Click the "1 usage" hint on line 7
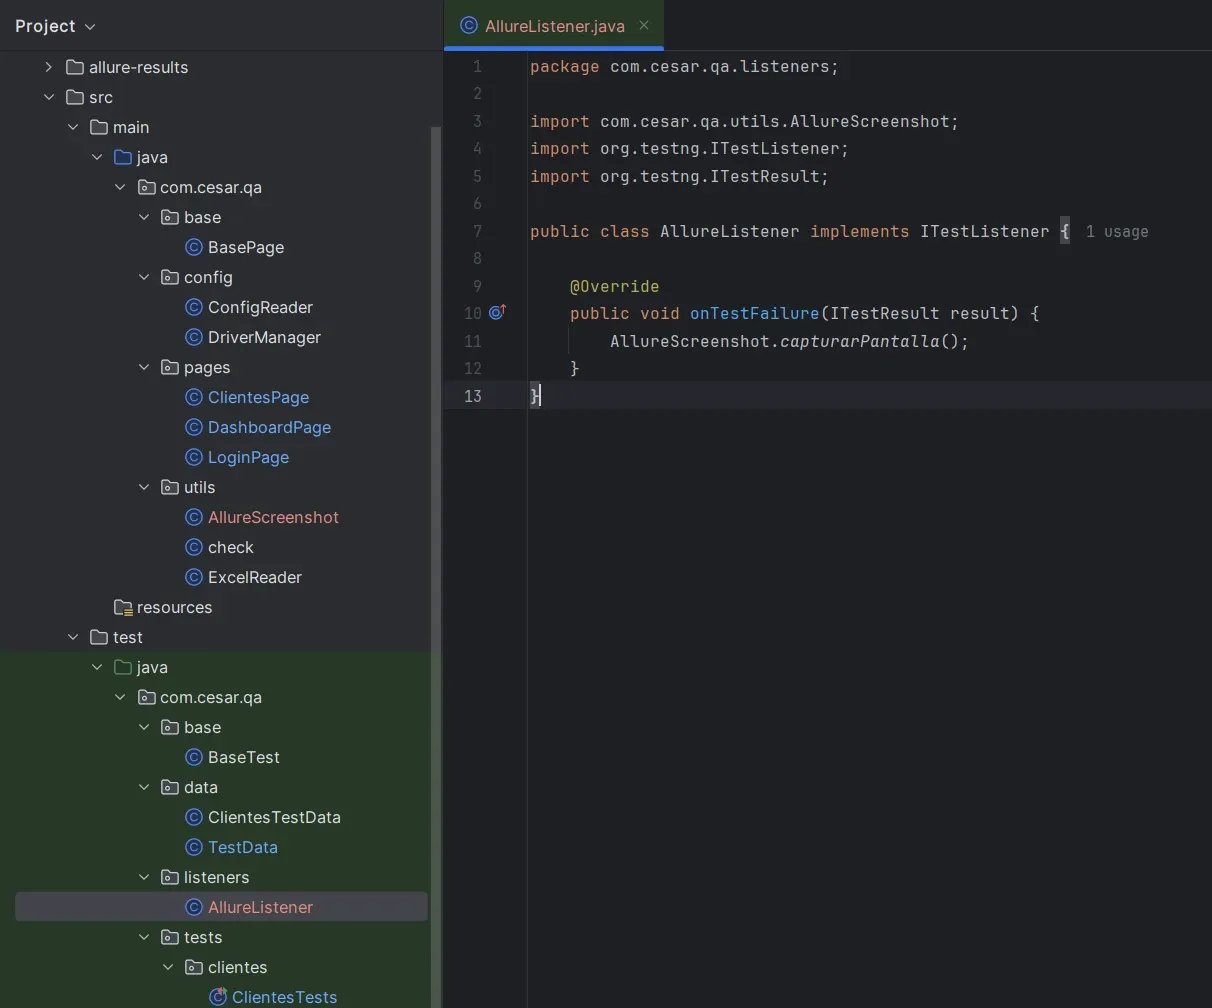The image size is (1212, 1008). point(1116,231)
